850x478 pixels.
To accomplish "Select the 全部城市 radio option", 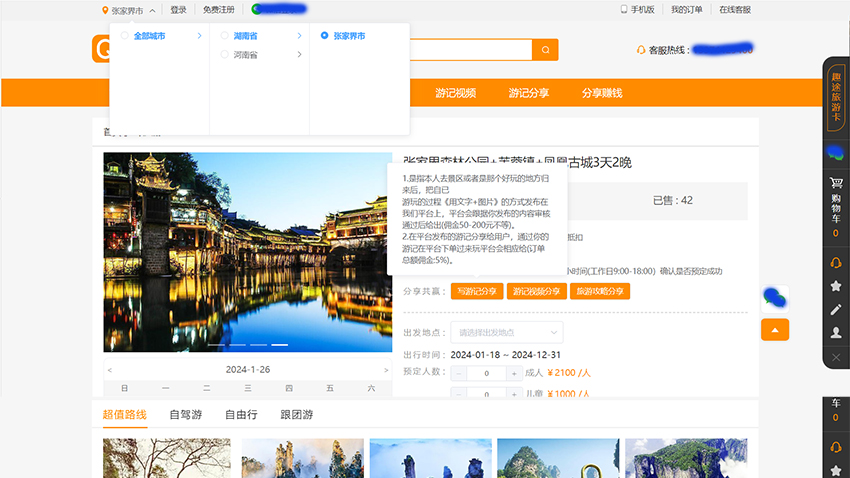I will pyautogui.click(x=125, y=36).
